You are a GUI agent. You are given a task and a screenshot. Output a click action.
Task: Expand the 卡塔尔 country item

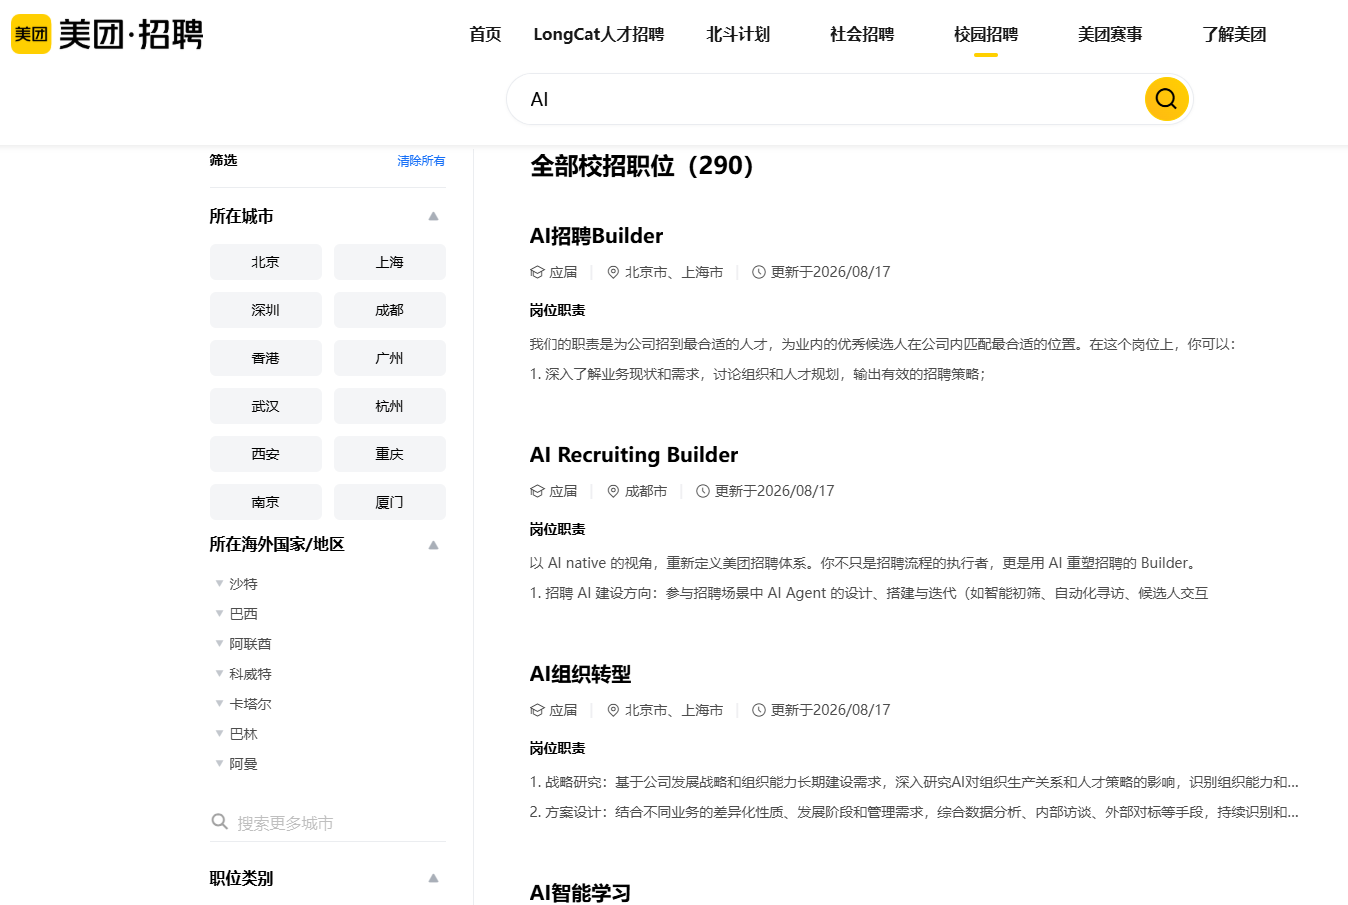[x=219, y=703]
